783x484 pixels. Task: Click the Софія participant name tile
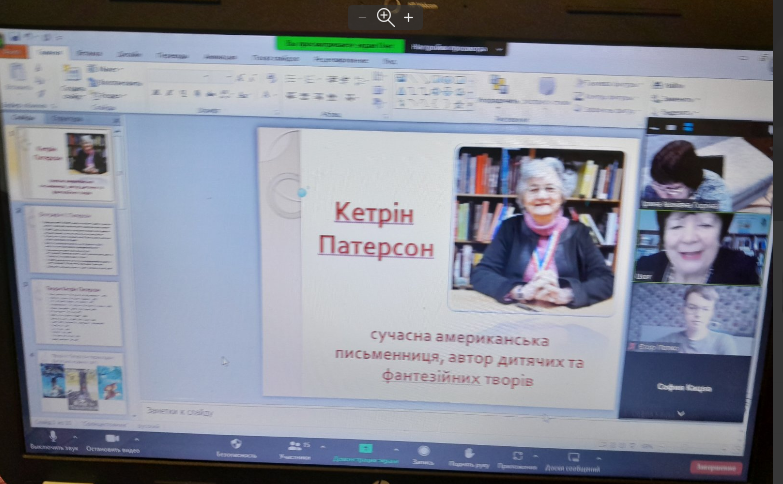684,387
